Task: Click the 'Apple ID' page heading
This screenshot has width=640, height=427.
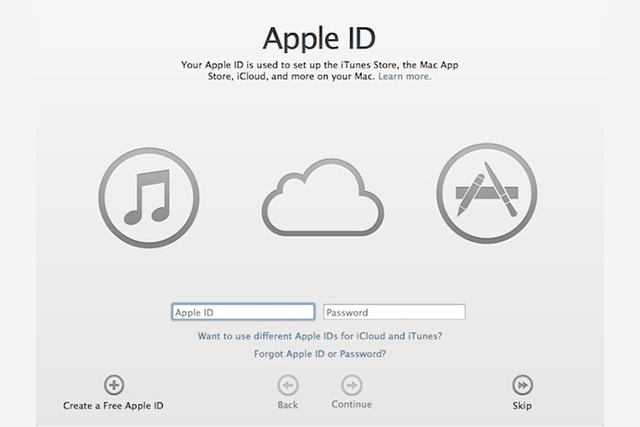Action: (320, 39)
